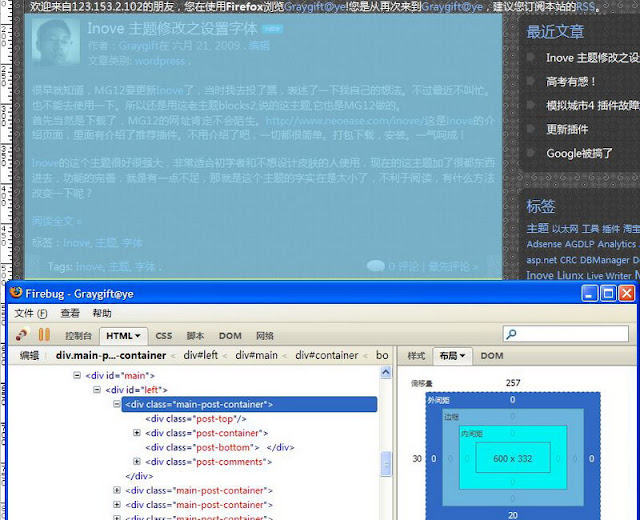Click the comment bubble icon beside 0 评论
Viewport: 640px width, 520px height.
(376, 266)
